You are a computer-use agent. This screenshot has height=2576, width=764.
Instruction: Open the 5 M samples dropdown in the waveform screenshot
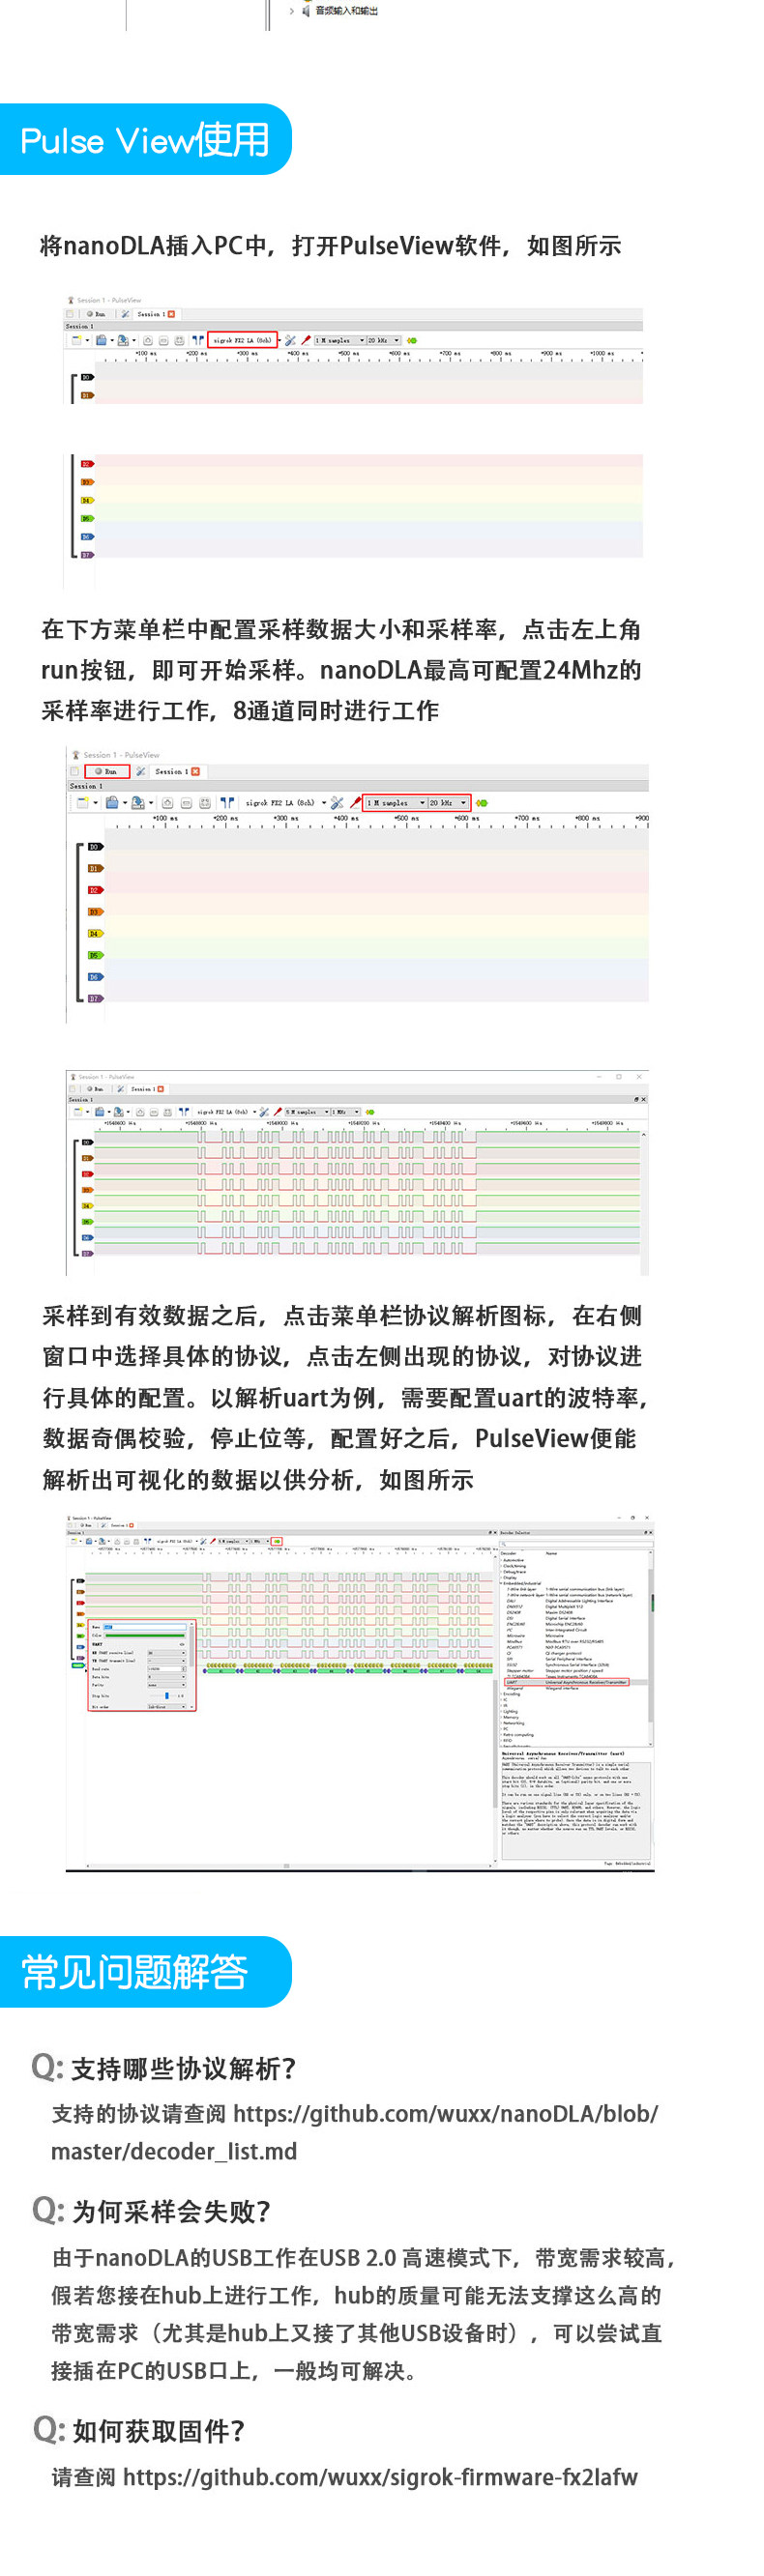click(x=307, y=1111)
